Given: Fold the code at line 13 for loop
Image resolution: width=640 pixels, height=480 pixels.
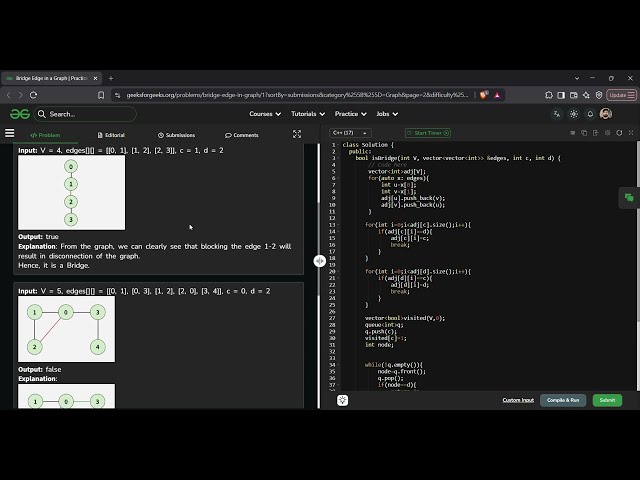Looking at the screenshot, I should [x=338, y=225].
